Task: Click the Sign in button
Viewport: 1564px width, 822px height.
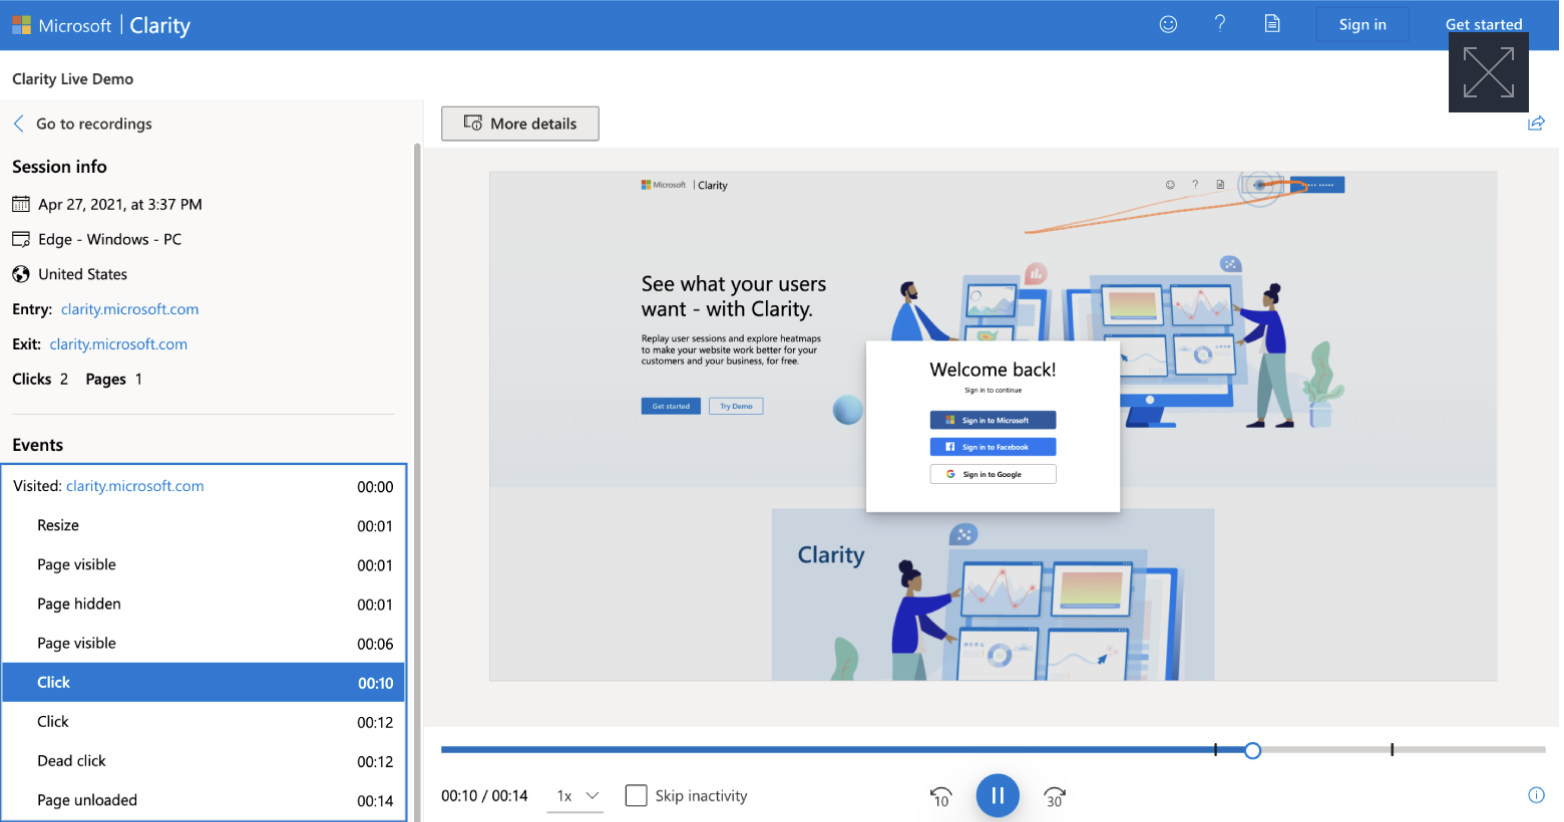Action: 1361,23
